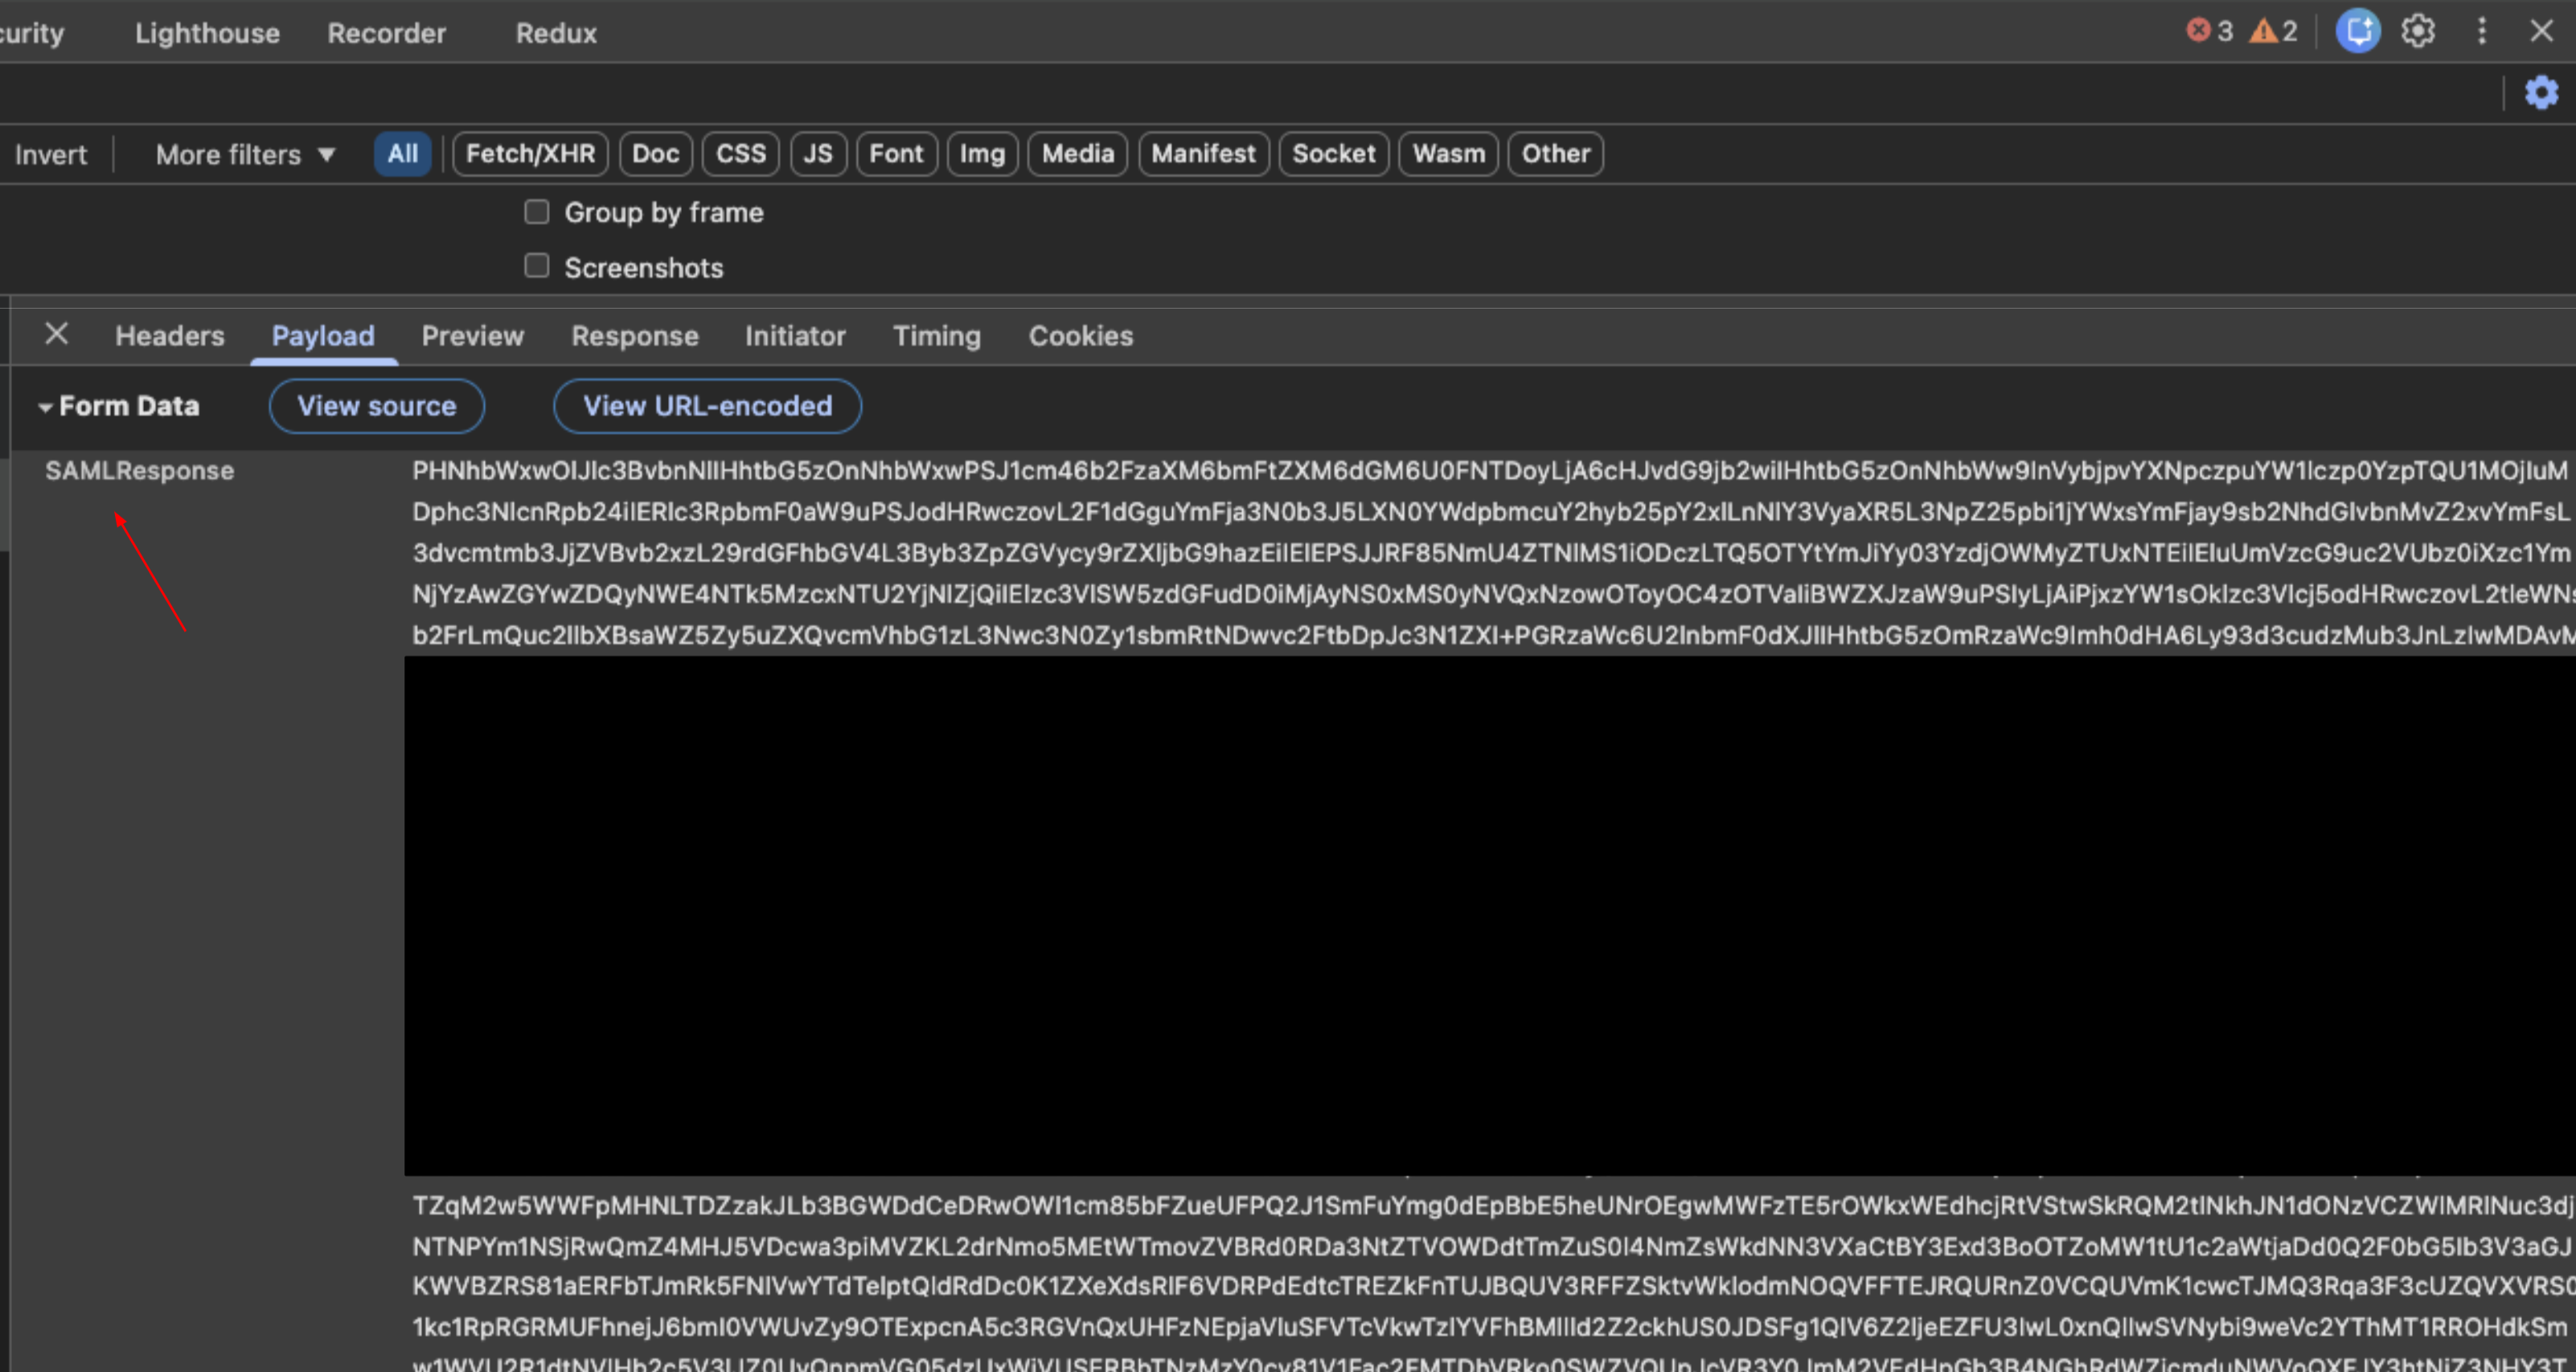Collapse the Form Data section
The image size is (2576, 1372).
pos(45,406)
